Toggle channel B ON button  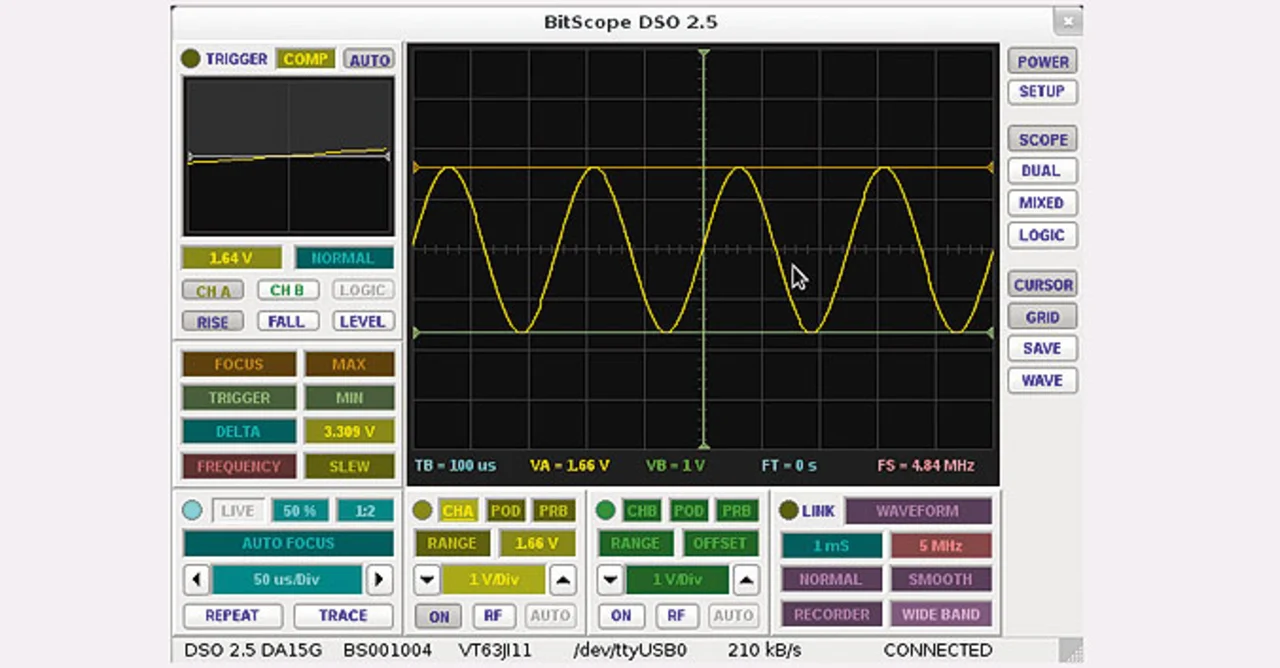(x=621, y=616)
